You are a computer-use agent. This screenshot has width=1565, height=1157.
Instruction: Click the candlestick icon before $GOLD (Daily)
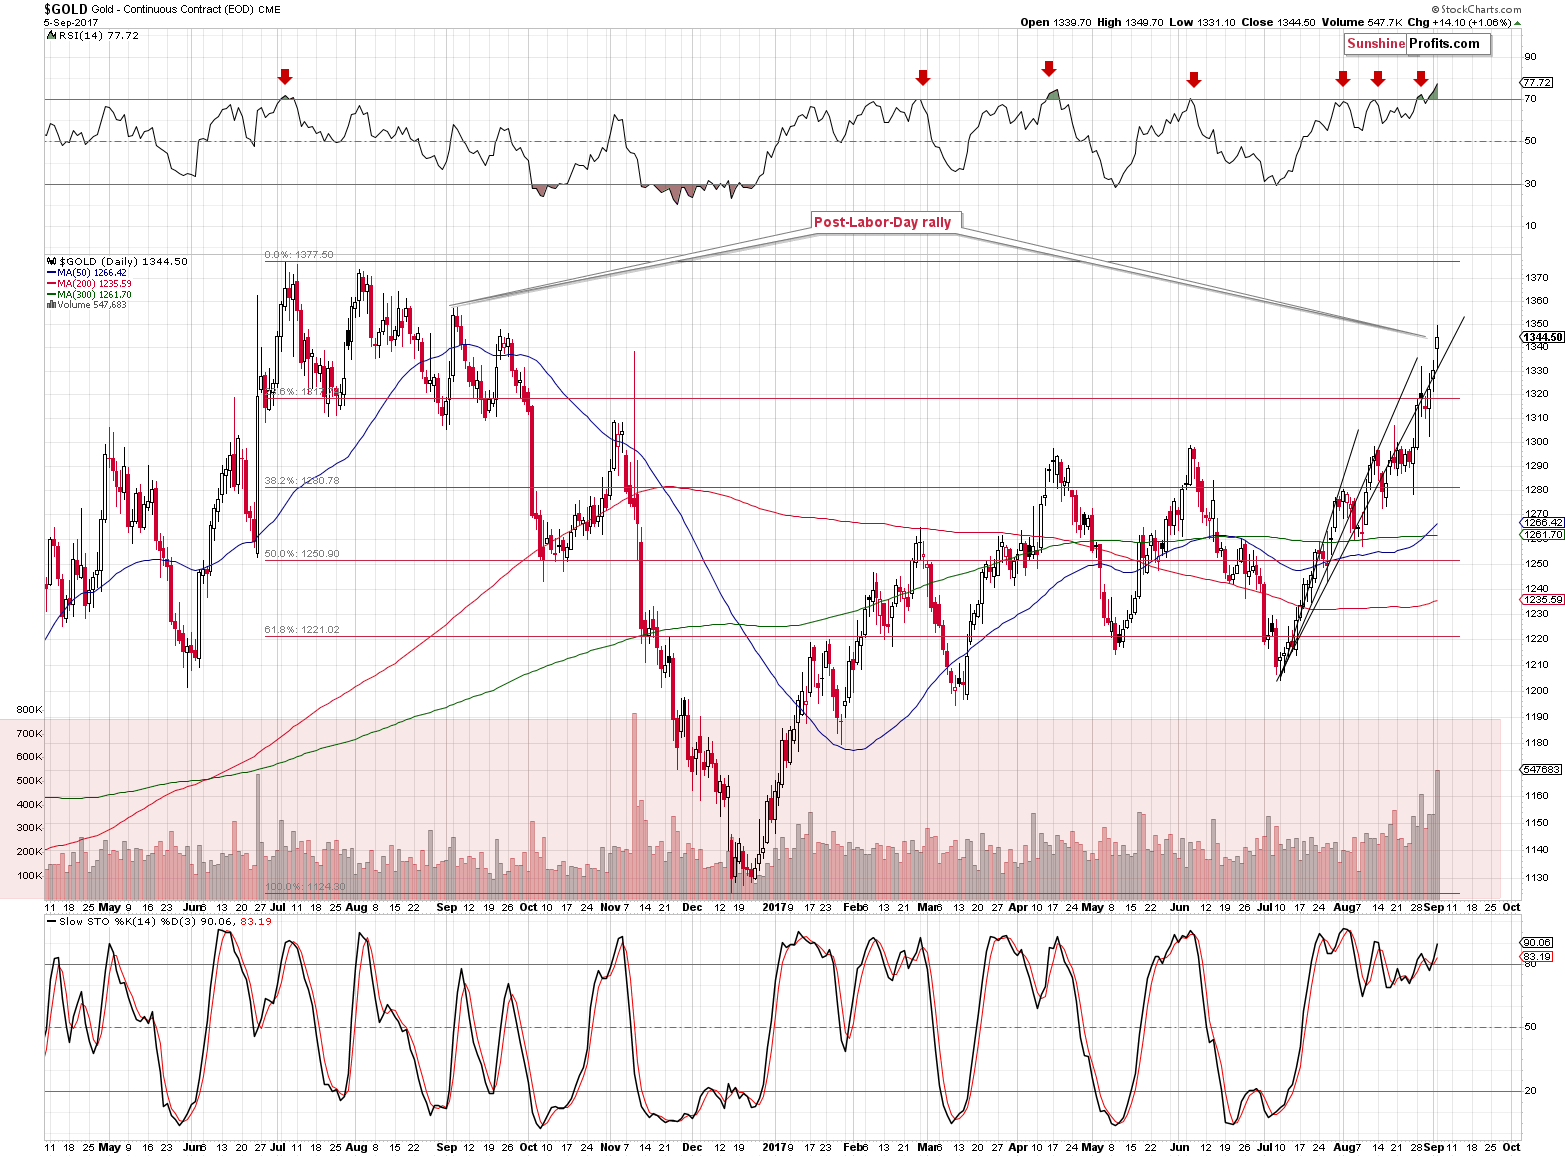pos(52,261)
